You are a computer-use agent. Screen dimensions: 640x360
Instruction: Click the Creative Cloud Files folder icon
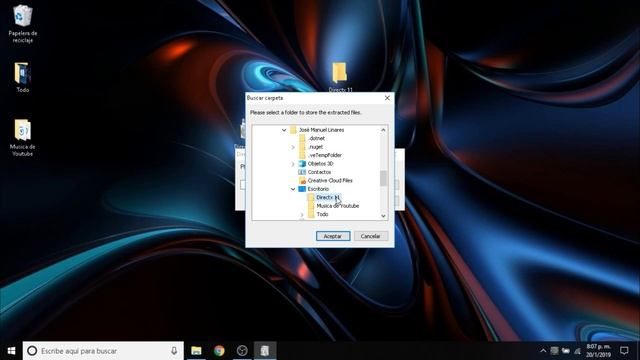pyautogui.click(x=302, y=180)
